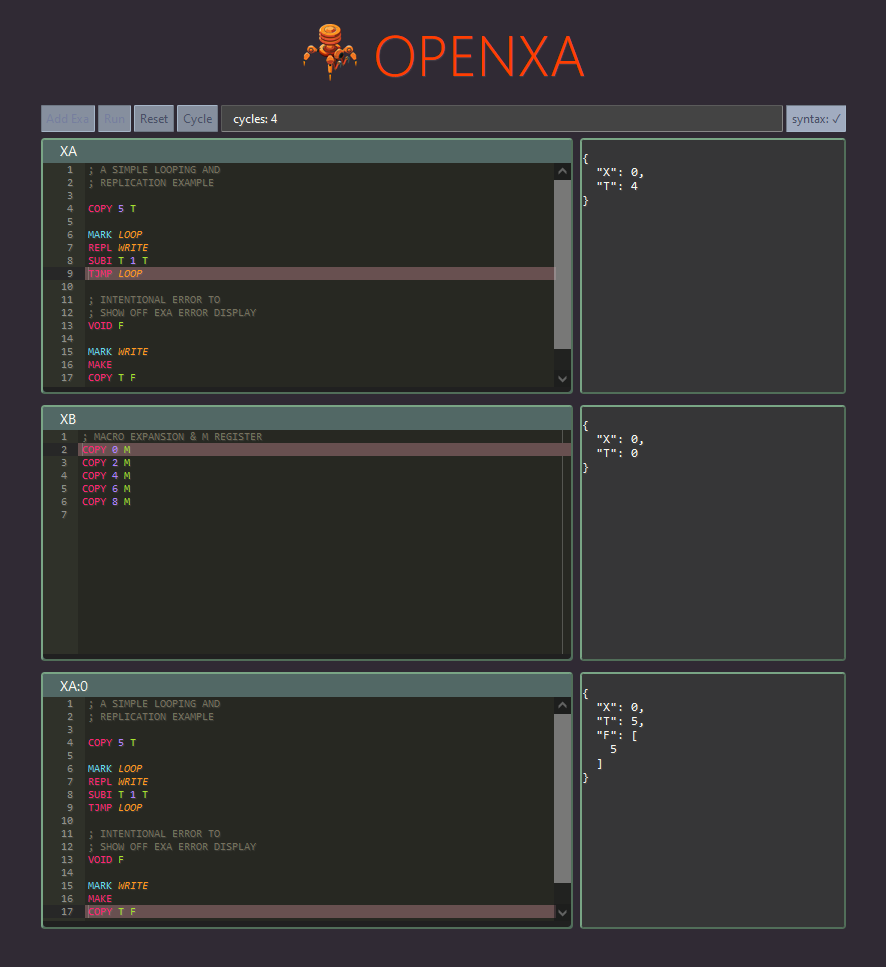The height and width of the screenshot is (967, 886).
Task: Click the XA editor vertical scrollbar thumb
Action: [562, 265]
